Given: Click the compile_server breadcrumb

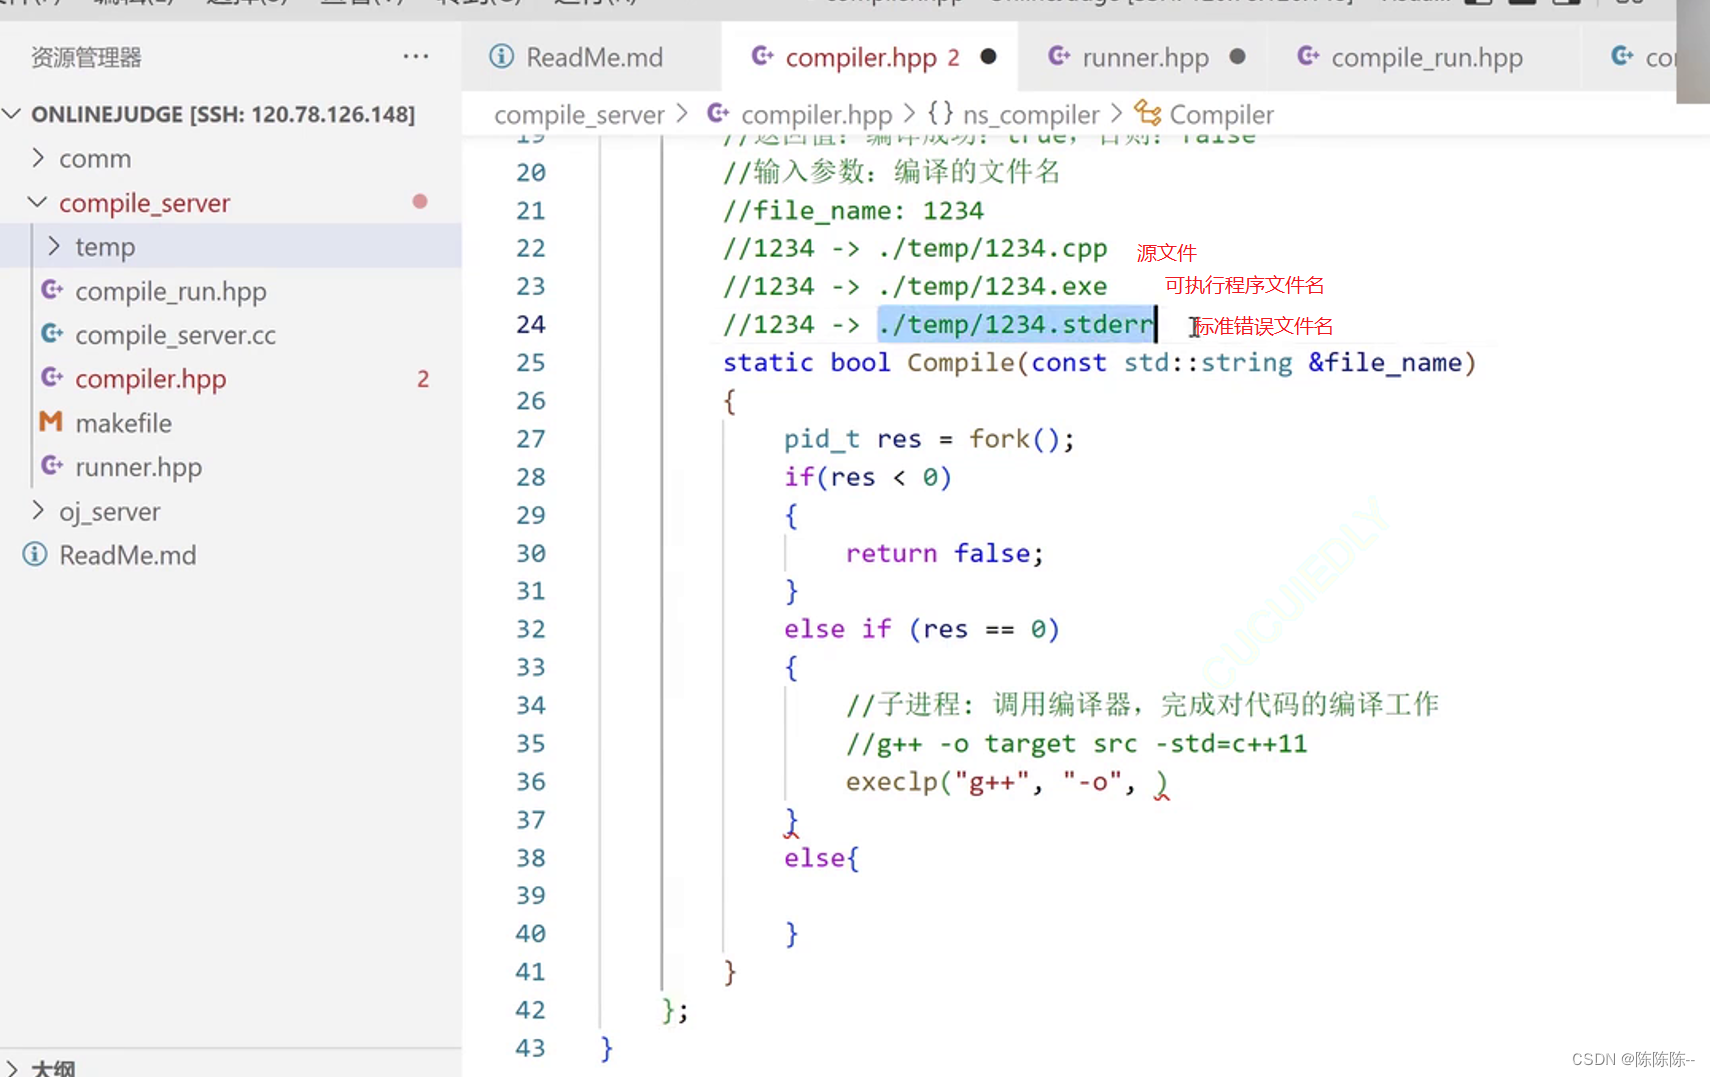Looking at the screenshot, I should point(579,115).
